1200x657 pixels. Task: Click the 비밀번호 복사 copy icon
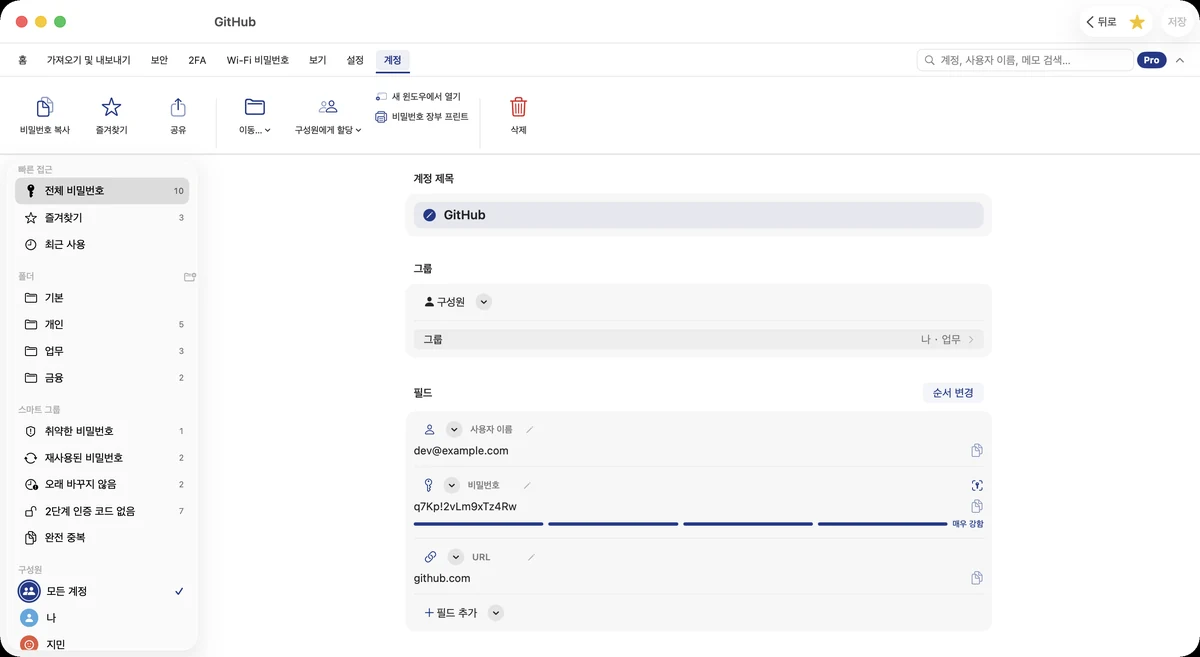[x=45, y=107]
